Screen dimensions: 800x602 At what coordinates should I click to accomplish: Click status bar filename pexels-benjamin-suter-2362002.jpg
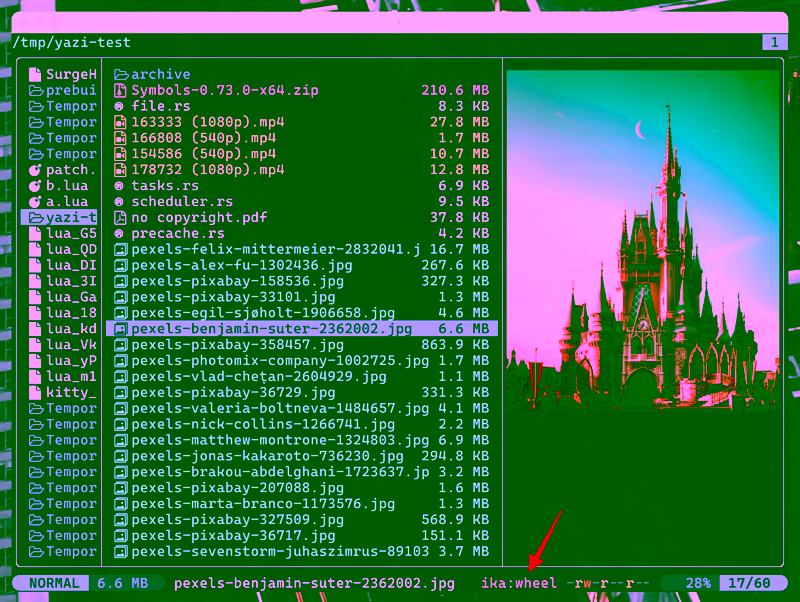coord(314,583)
